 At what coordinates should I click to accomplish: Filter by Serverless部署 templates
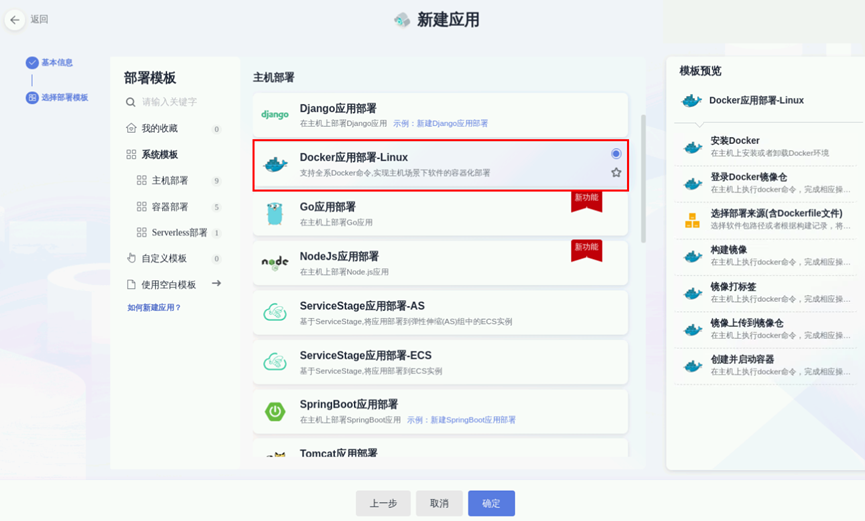click(x=179, y=232)
